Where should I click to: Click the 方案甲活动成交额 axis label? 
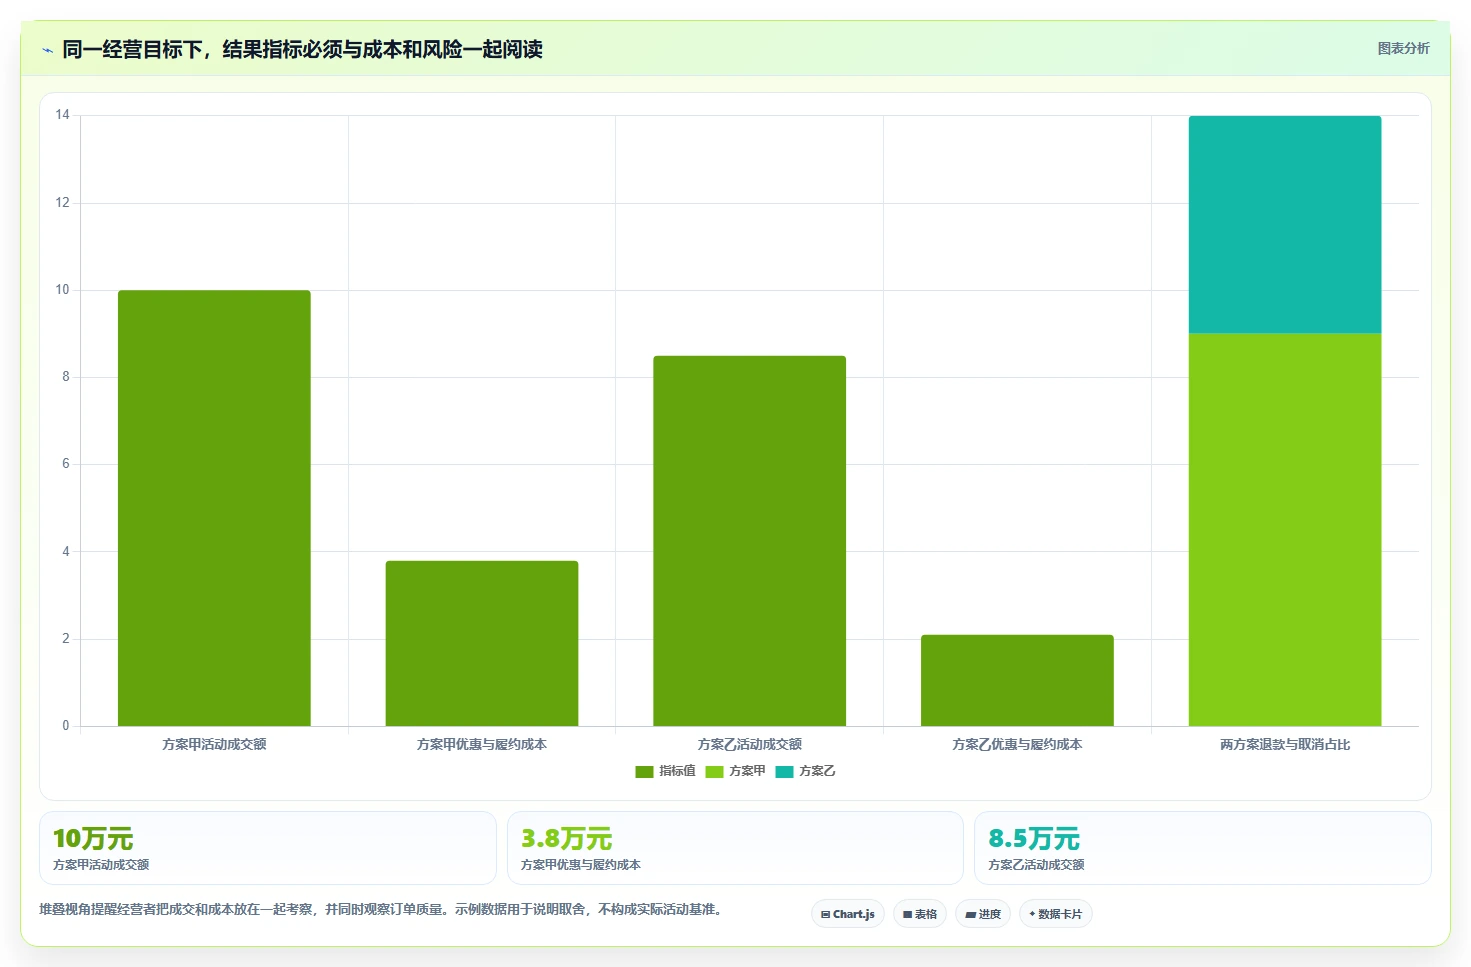(x=214, y=745)
